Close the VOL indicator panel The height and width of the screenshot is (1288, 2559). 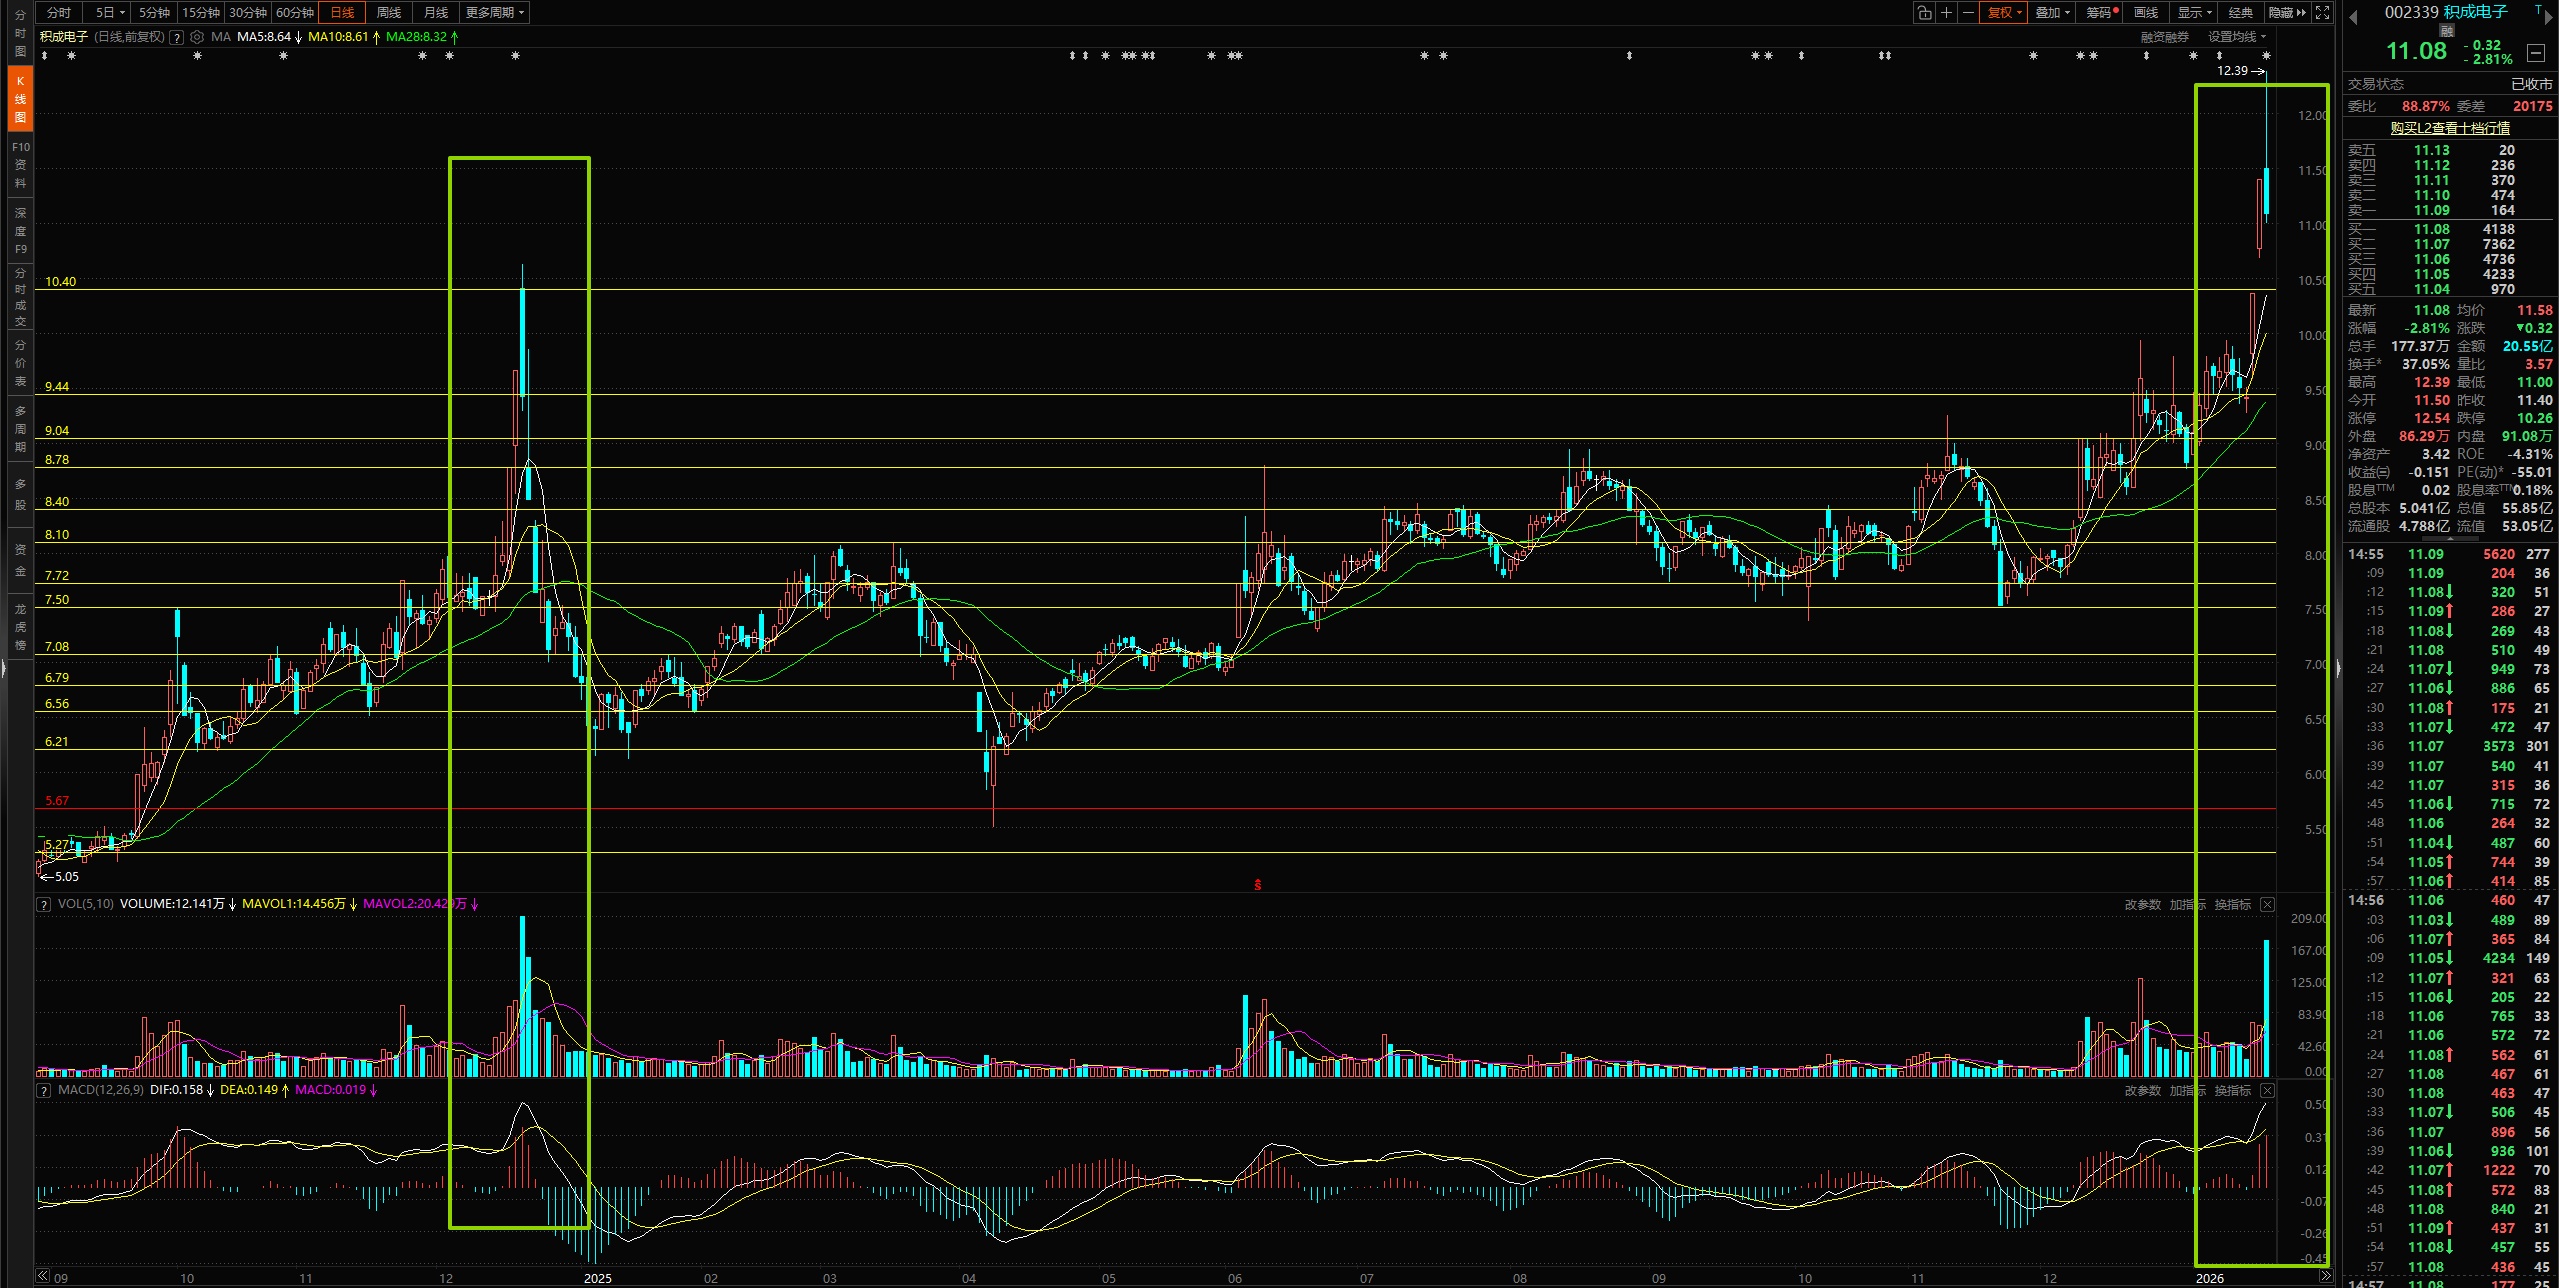(2267, 904)
